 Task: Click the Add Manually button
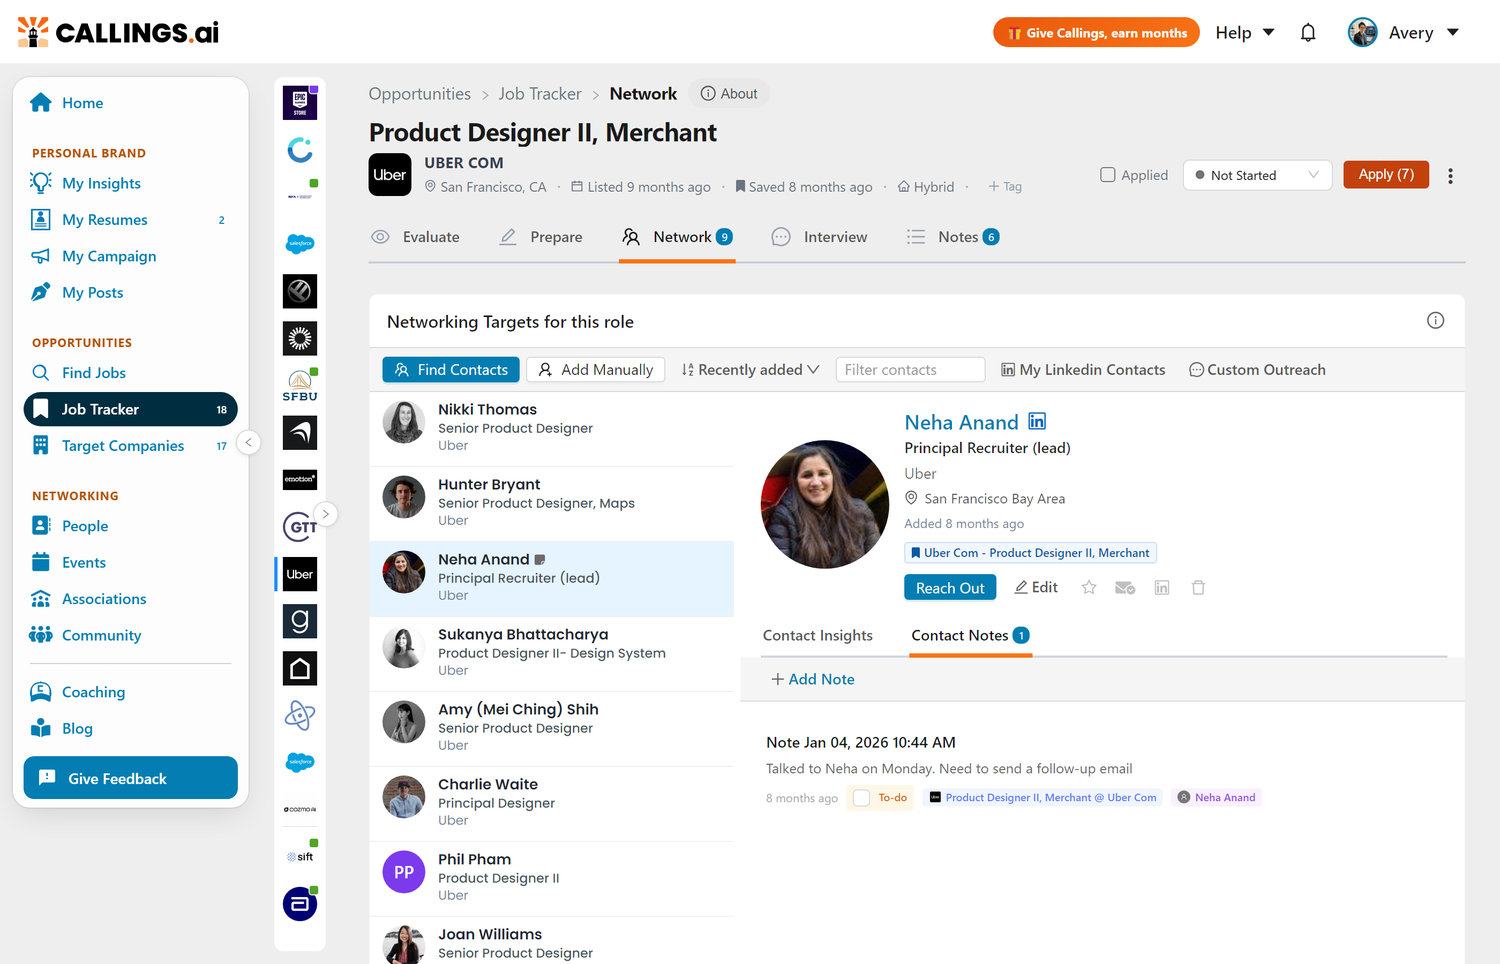click(x=596, y=370)
